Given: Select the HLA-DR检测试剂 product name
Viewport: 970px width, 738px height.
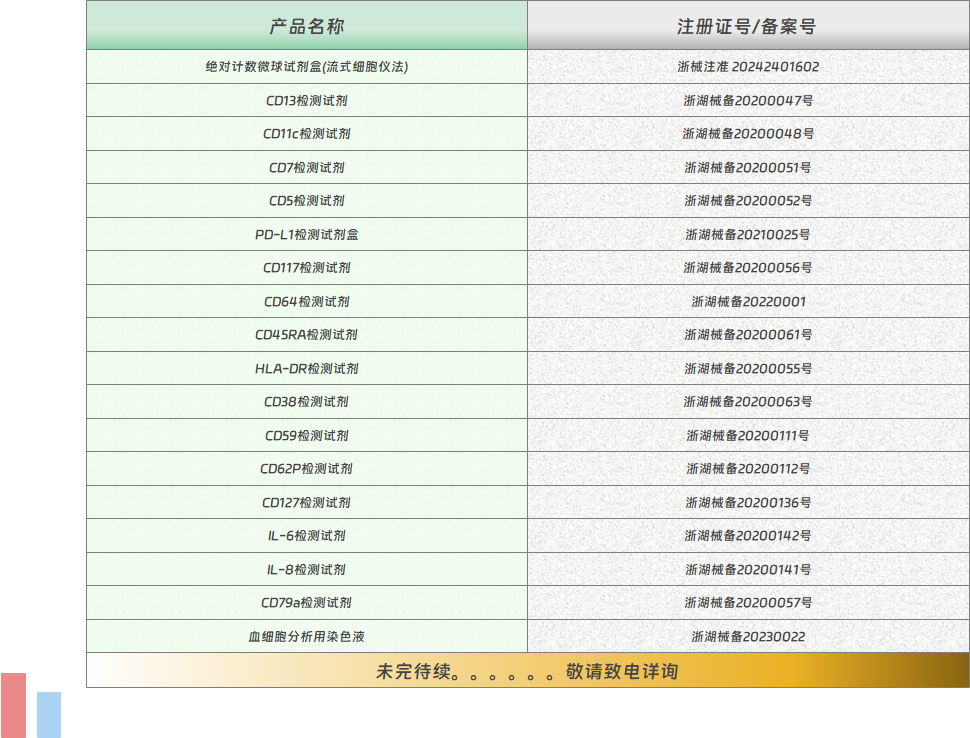Looking at the screenshot, I should coord(307,369).
